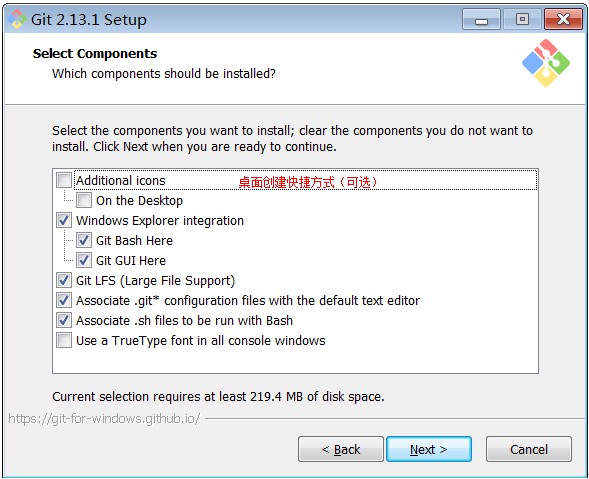Click the Next button to continue
The image size is (589, 479).
(x=429, y=449)
